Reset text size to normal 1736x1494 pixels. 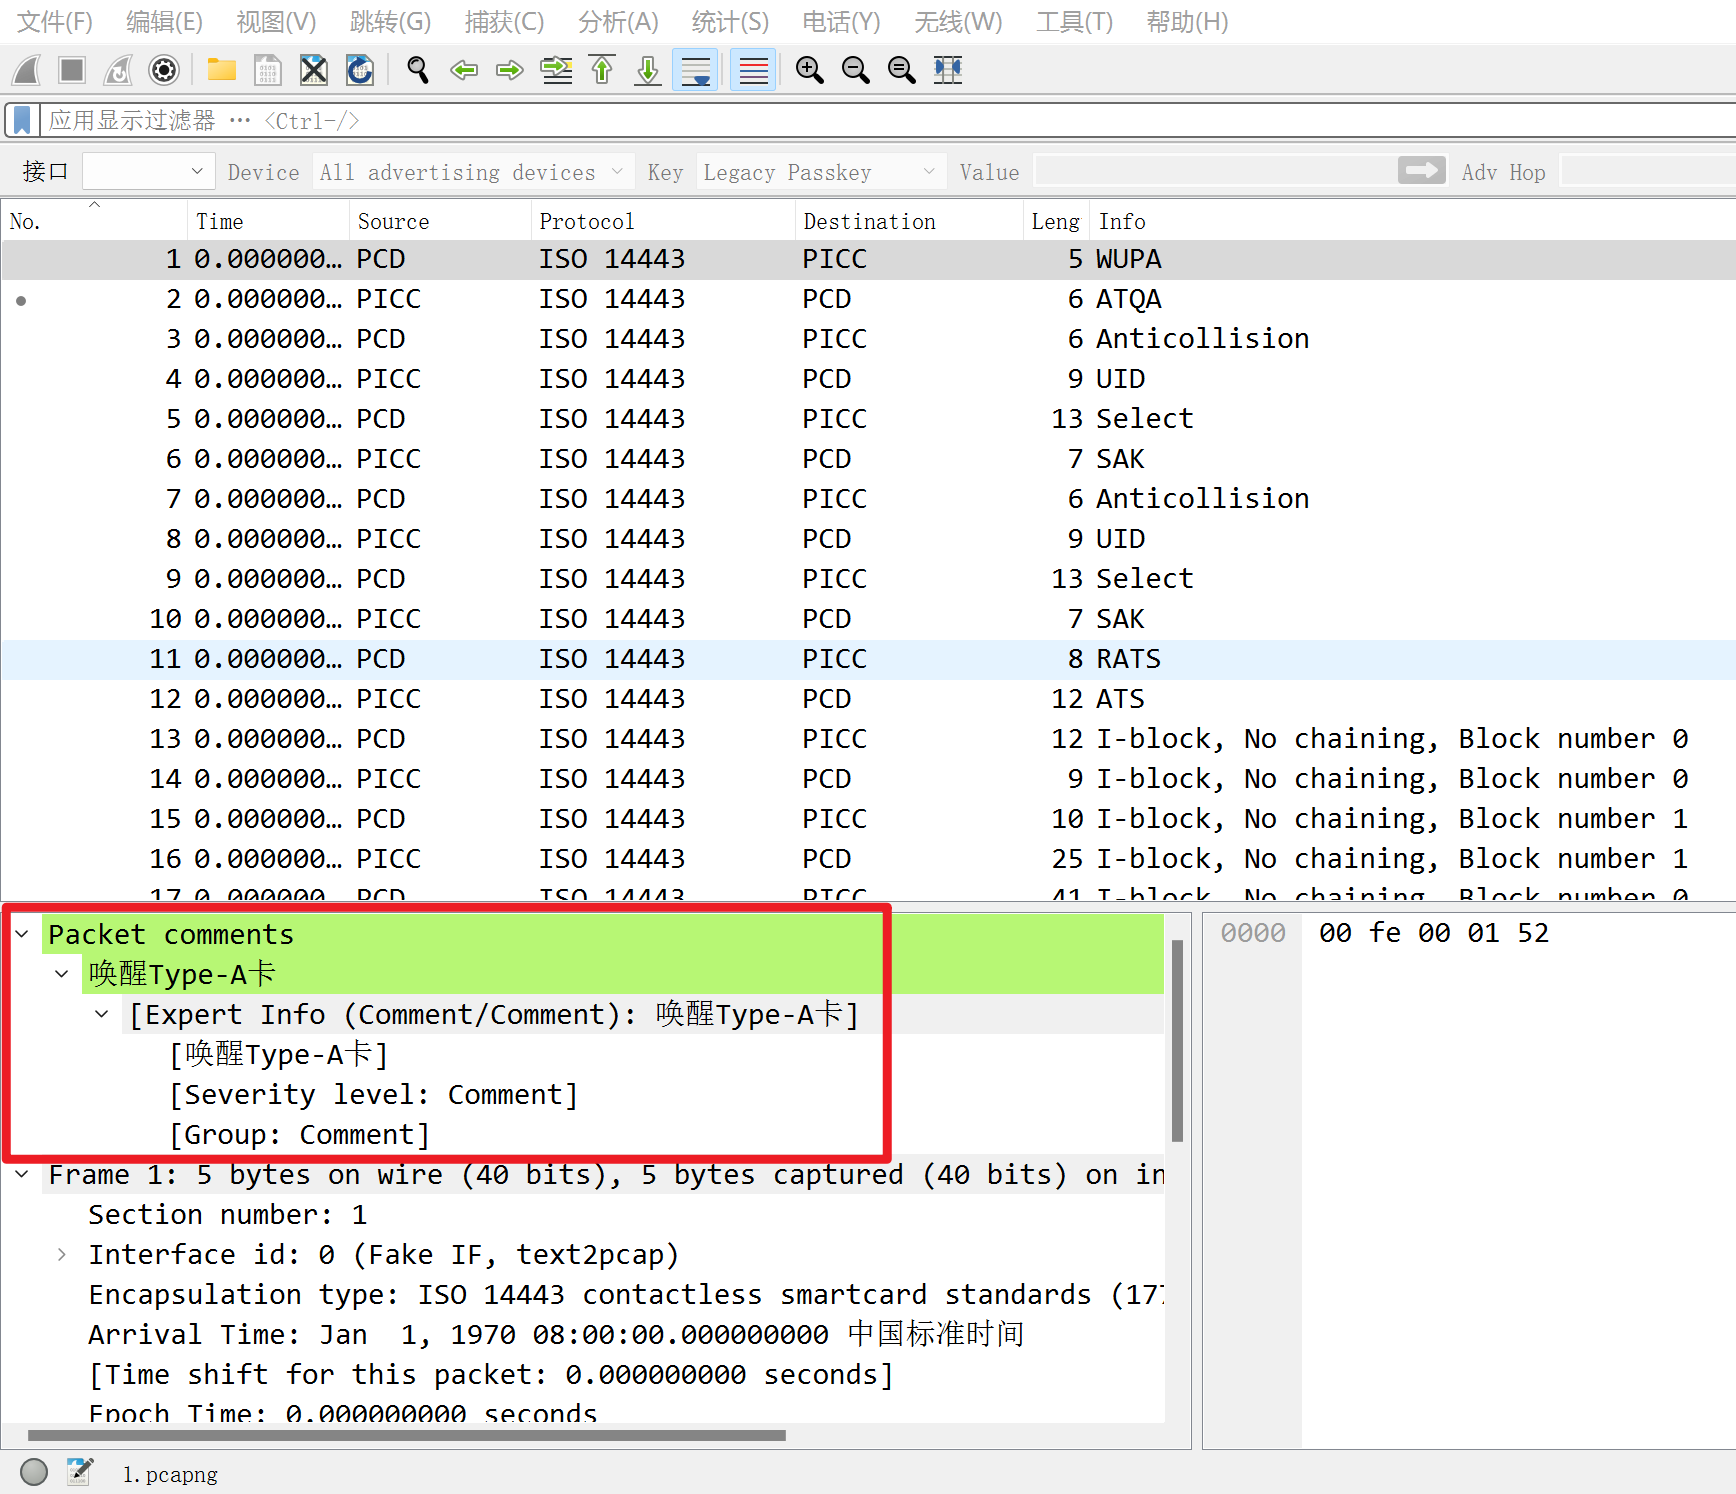(x=901, y=70)
